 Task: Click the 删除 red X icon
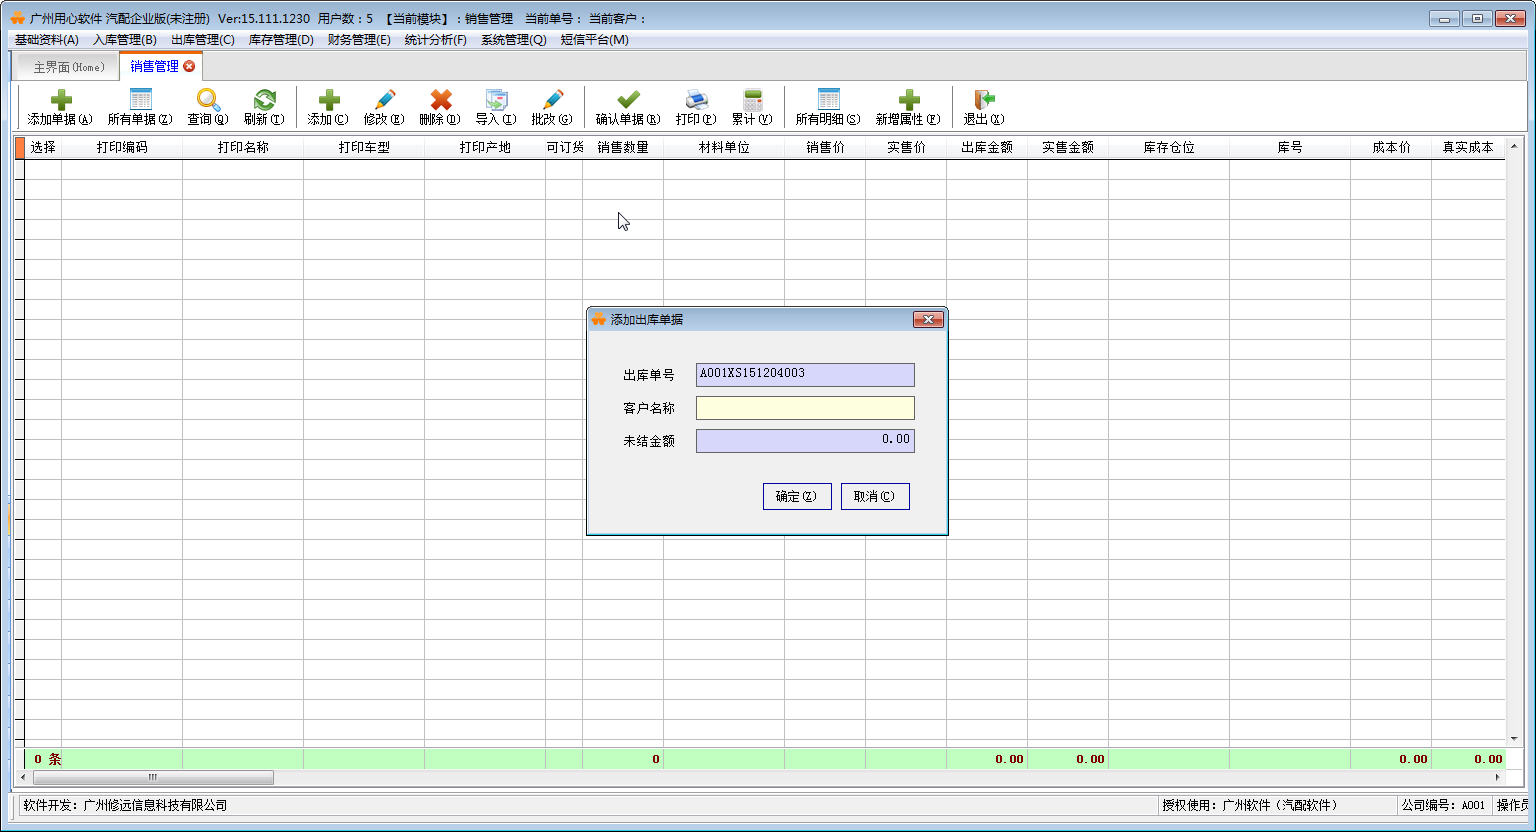(441, 100)
